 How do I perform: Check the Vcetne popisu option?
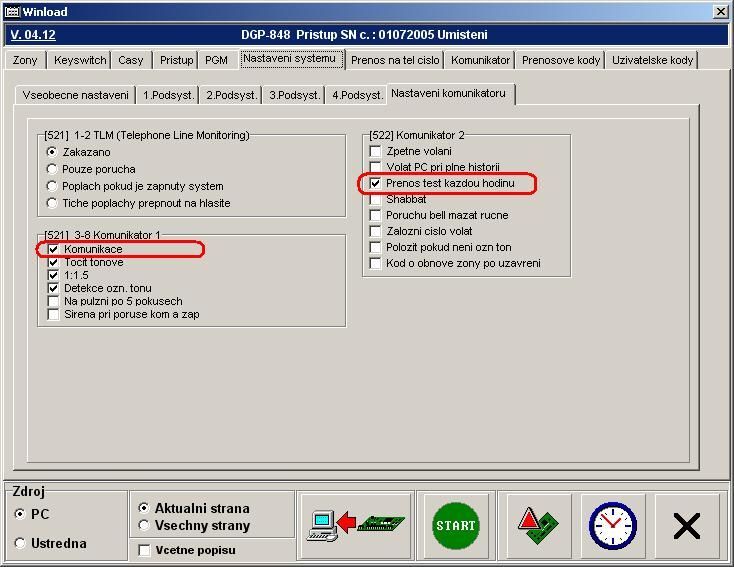145,550
